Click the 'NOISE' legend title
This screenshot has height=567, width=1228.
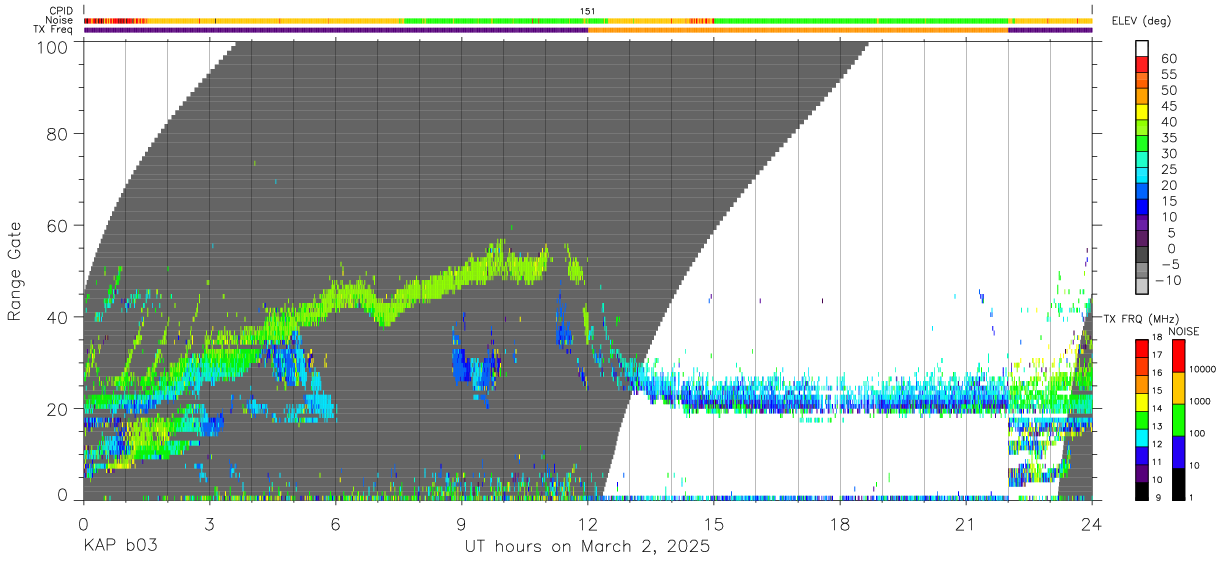pyautogui.click(x=1184, y=332)
